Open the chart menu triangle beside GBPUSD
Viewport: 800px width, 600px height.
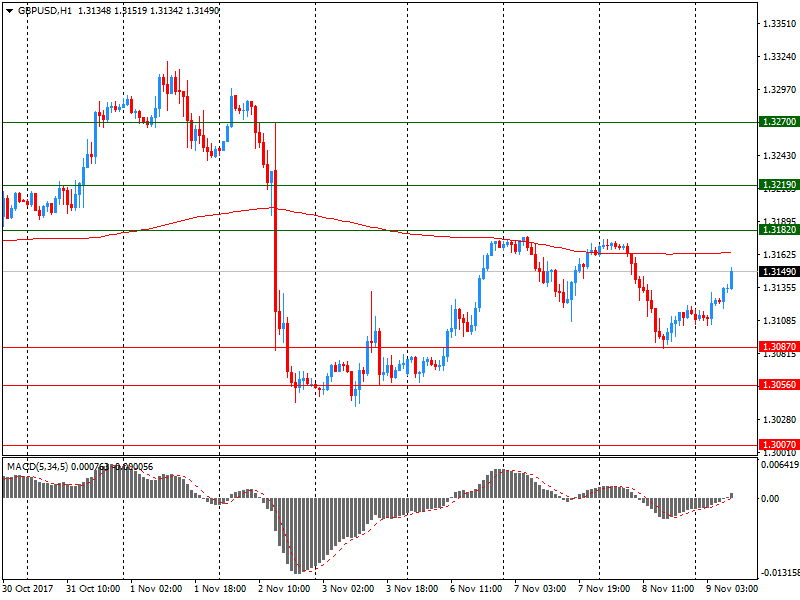10,10
